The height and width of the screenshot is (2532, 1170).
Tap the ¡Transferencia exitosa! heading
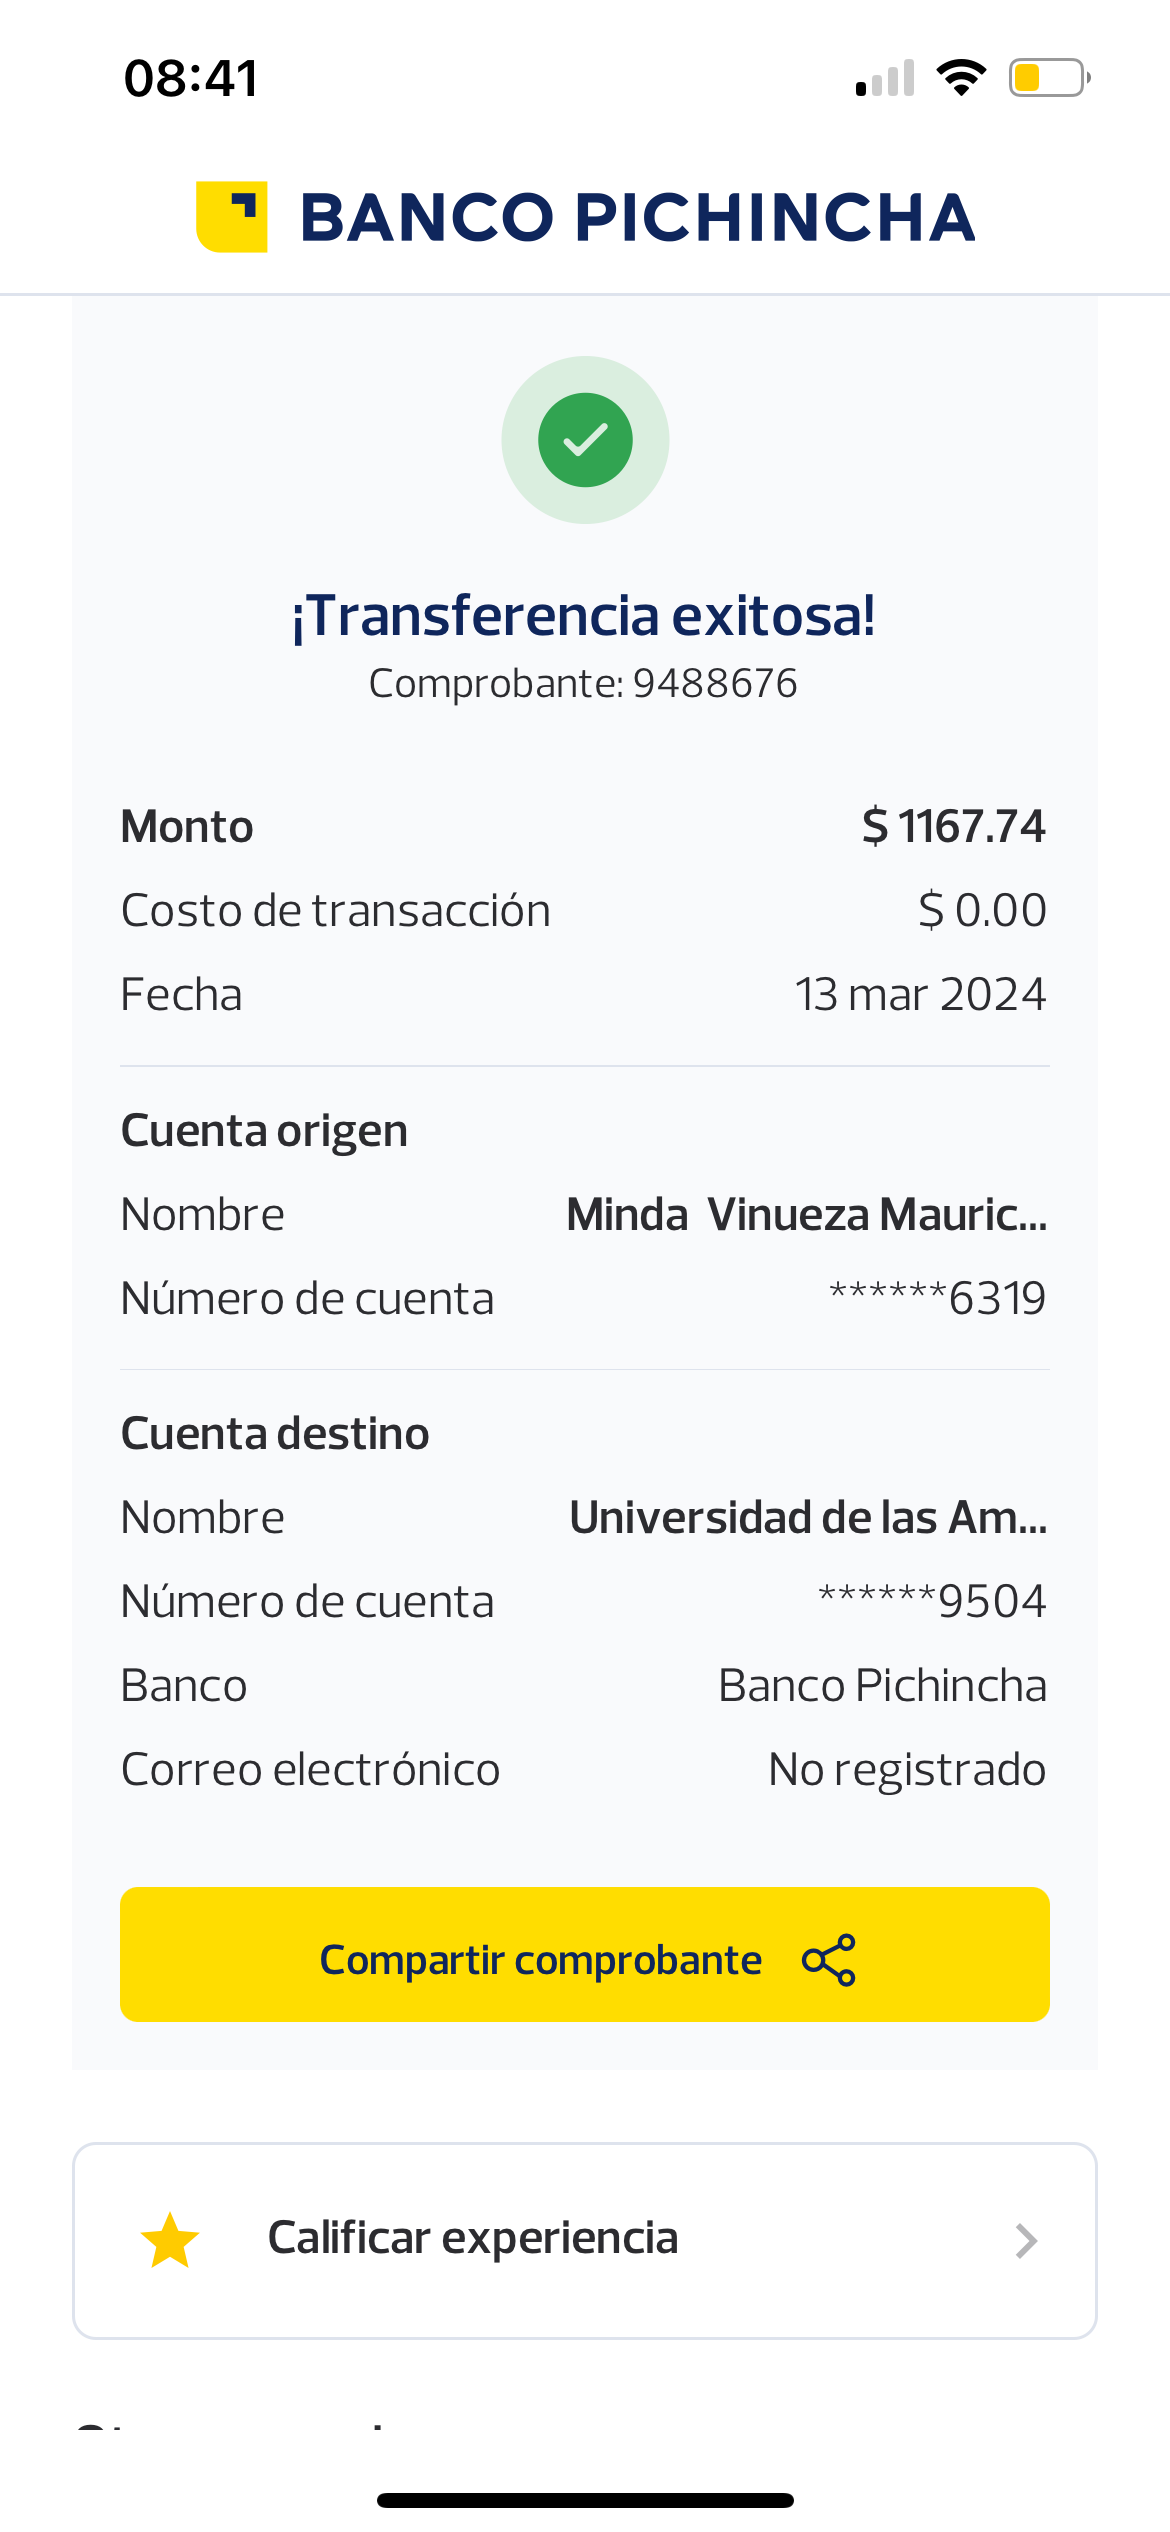[x=584, y=615]
